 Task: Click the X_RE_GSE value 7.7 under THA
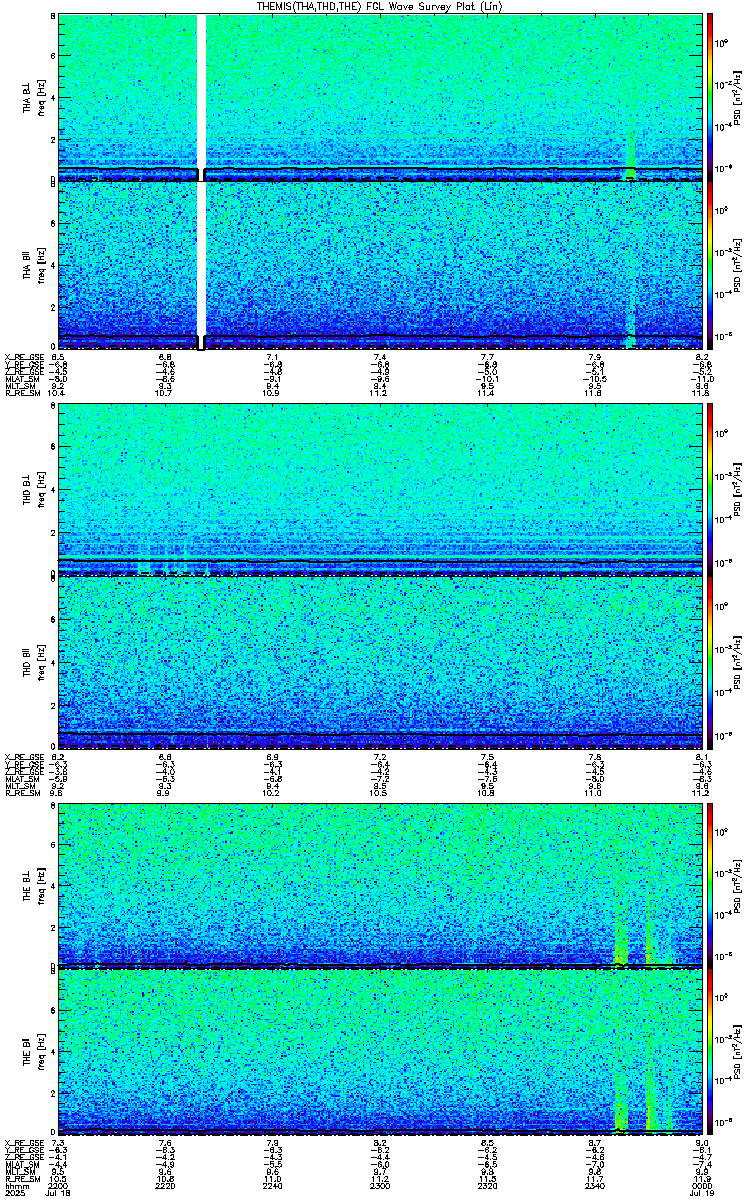click(x=487, y=357)
